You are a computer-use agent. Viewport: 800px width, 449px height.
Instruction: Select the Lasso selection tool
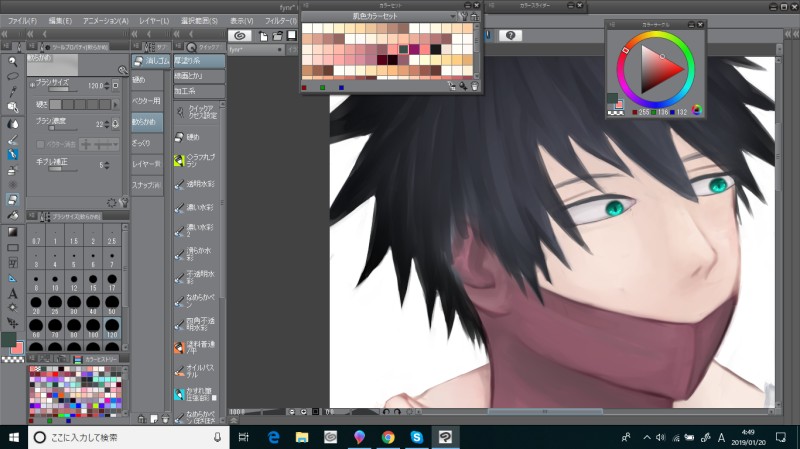pos(13,77)
